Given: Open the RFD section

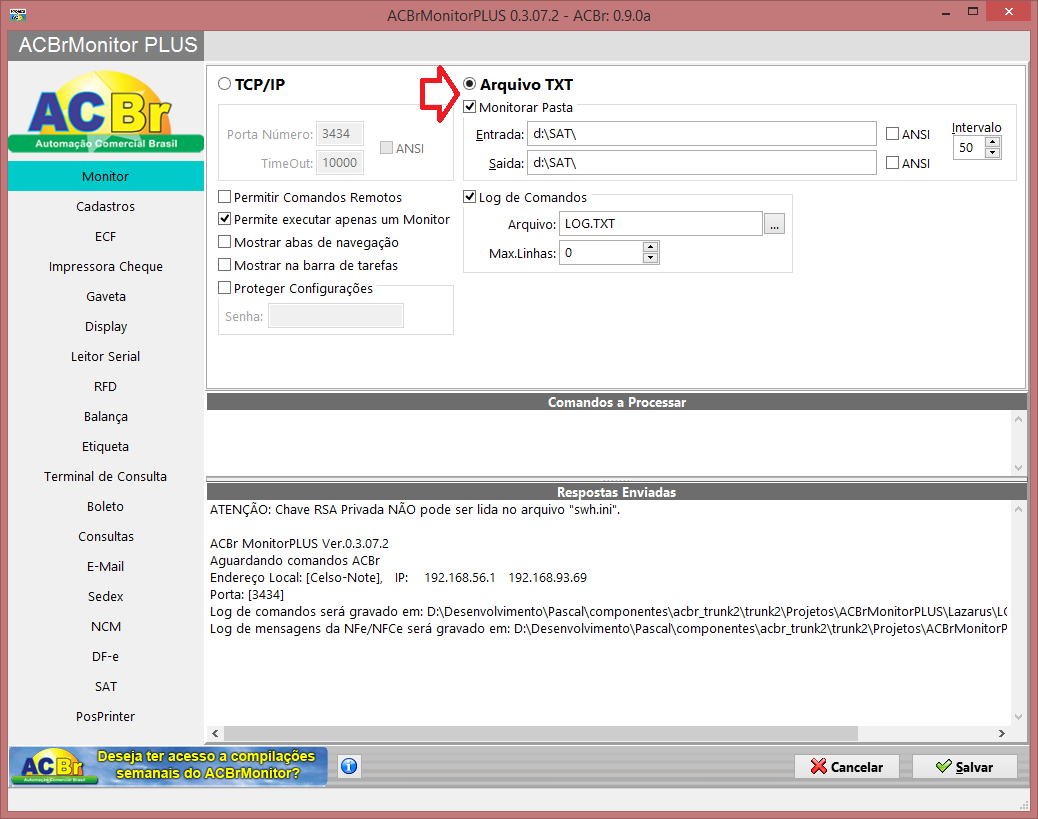Looking at the screenshot, I should [x=106, y=386].
